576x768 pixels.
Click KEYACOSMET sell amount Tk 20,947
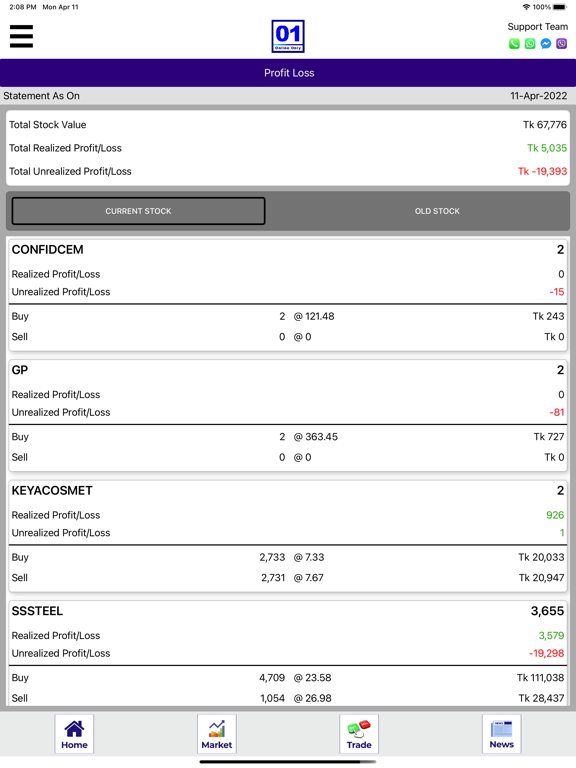coord(541,578)
